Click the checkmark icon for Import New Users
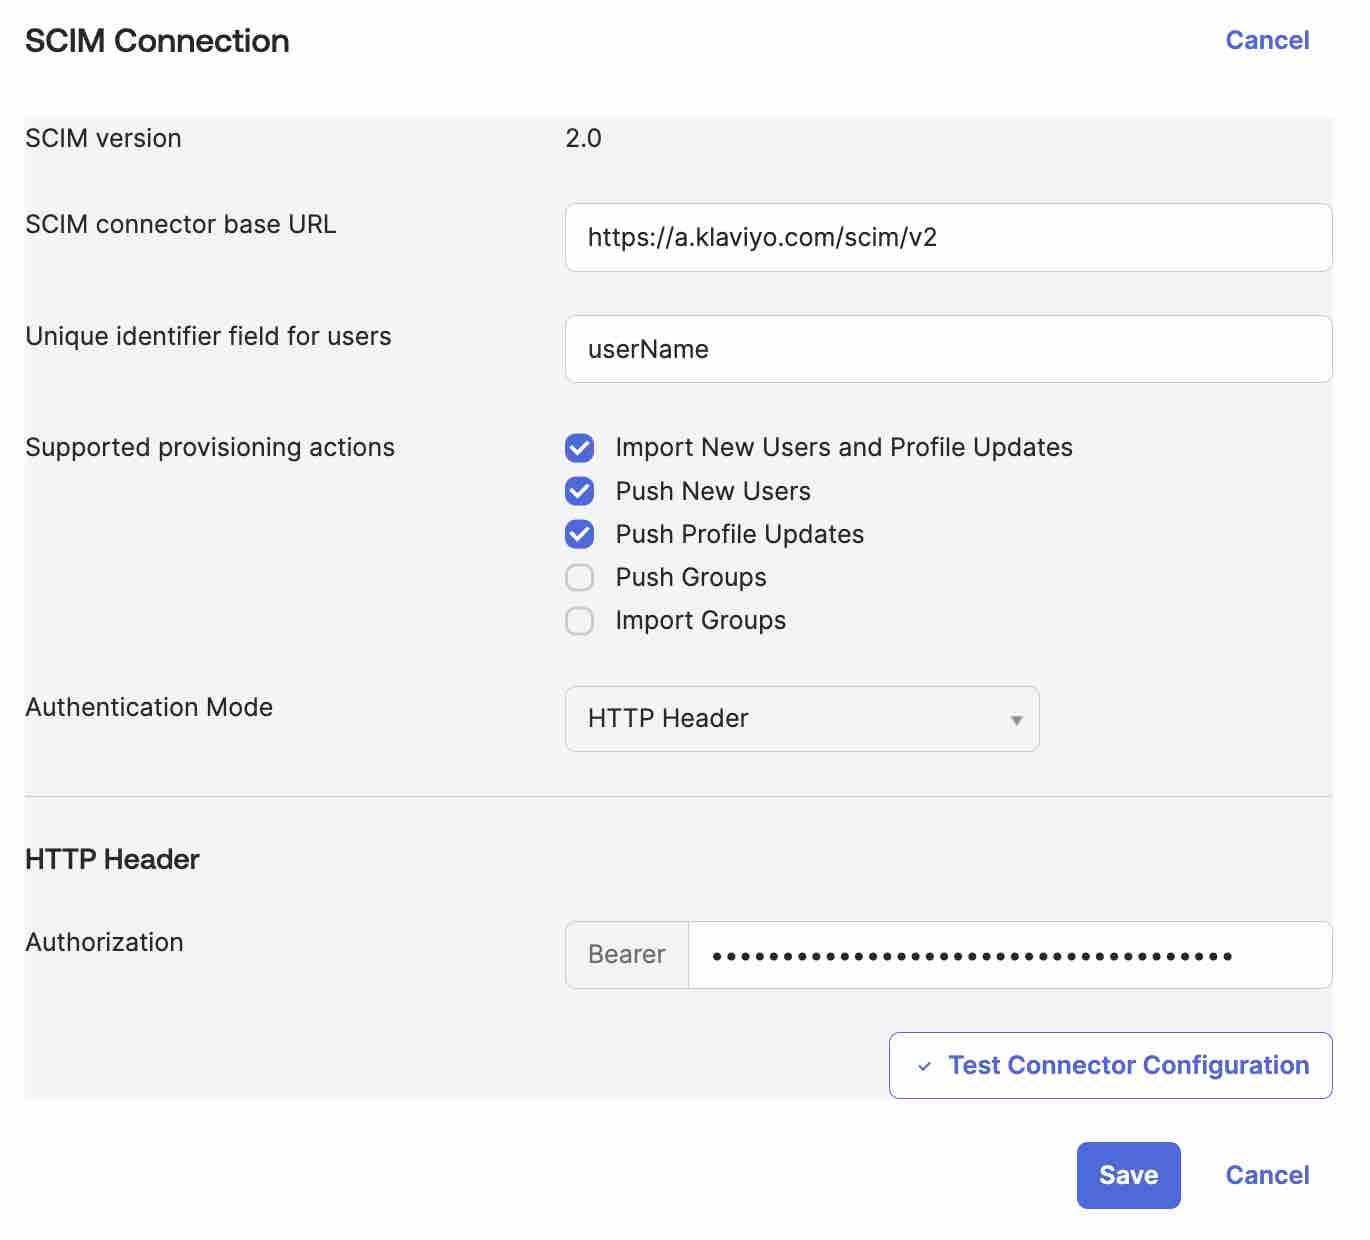1370x1240 pixels. point(579,448)
